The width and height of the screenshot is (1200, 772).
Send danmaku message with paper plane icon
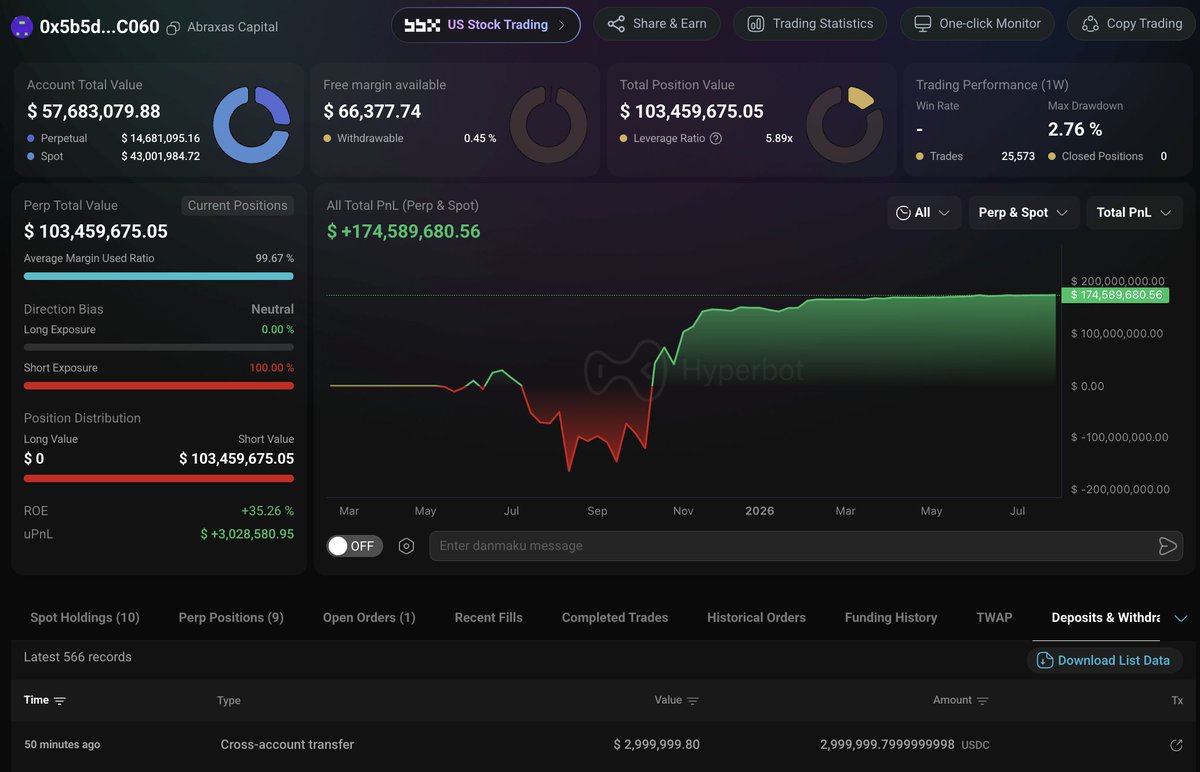pyautogui.click(x=1167, y=546)
